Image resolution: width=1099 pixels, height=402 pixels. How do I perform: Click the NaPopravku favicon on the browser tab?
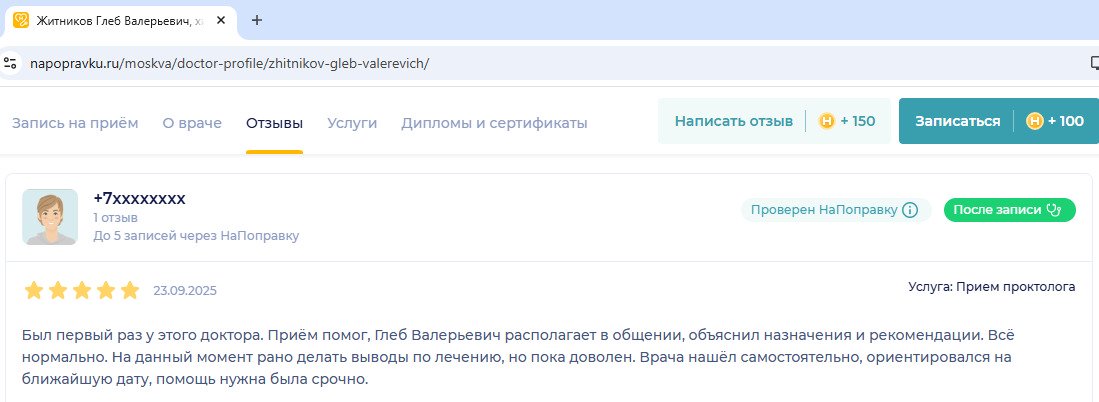coord(20,20)
